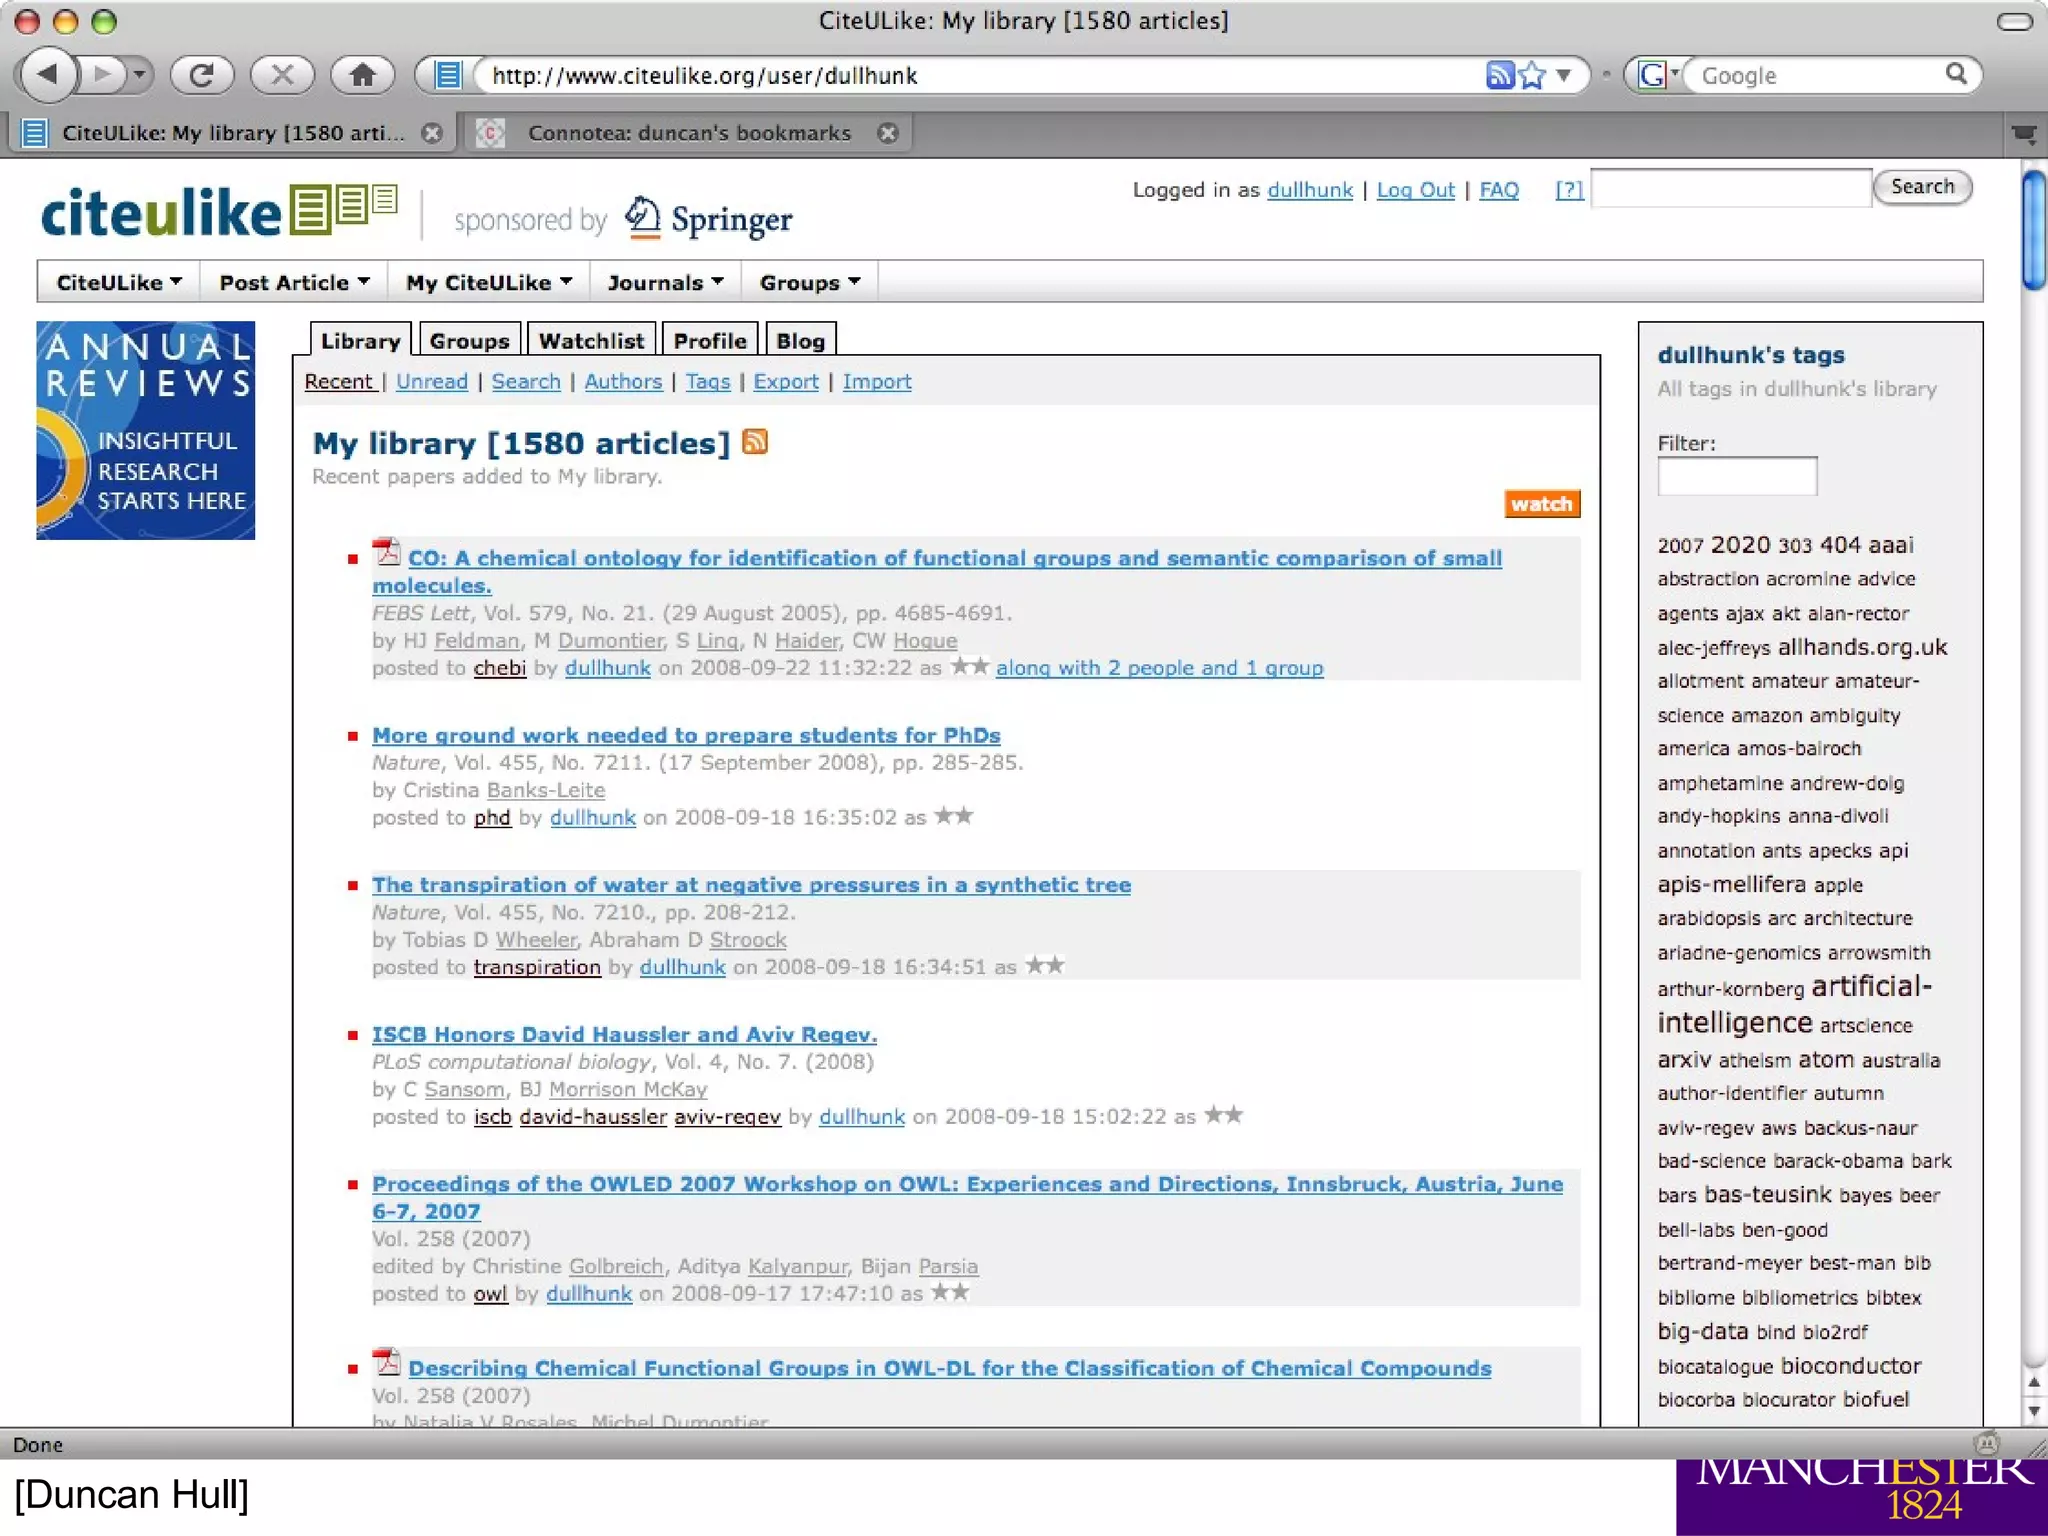Image resolution: width=2048 pixels, height=1536 pixels.
Task: Click the Log Out link
Action: (x=1415, y=190)
